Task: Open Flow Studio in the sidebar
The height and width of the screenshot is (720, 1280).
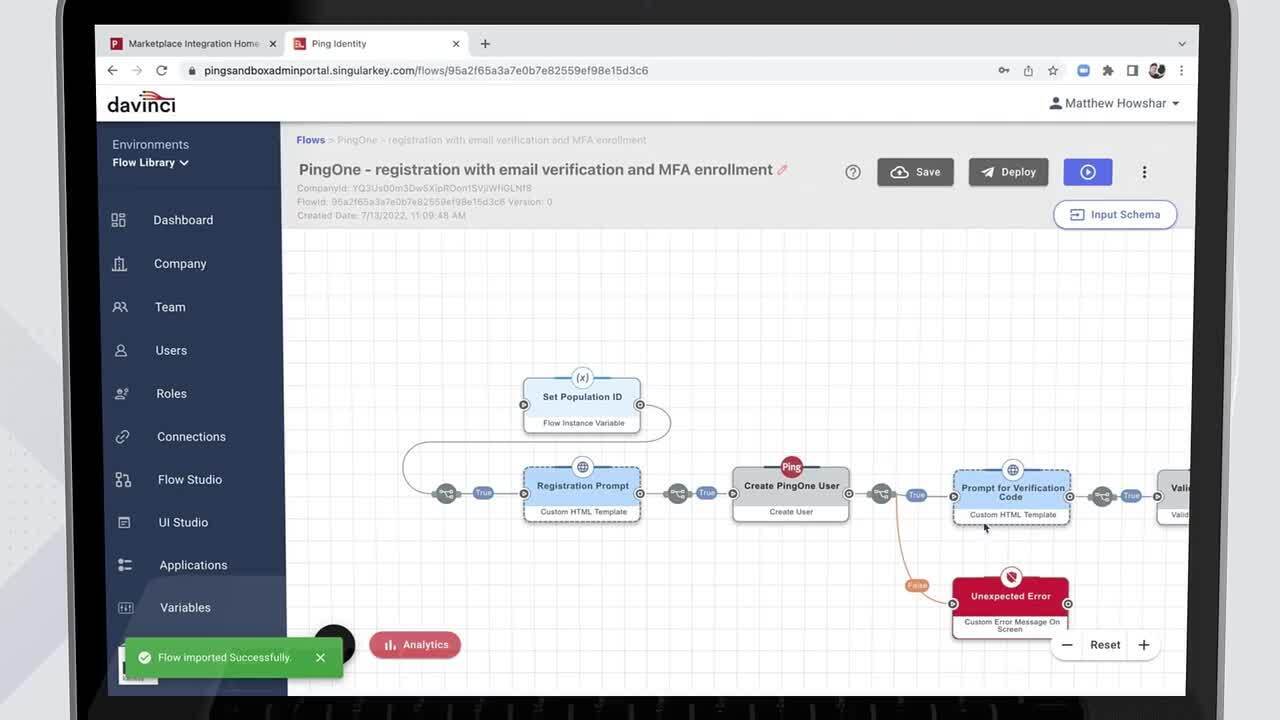Action: pyautogui.click(x=189, y=480)
